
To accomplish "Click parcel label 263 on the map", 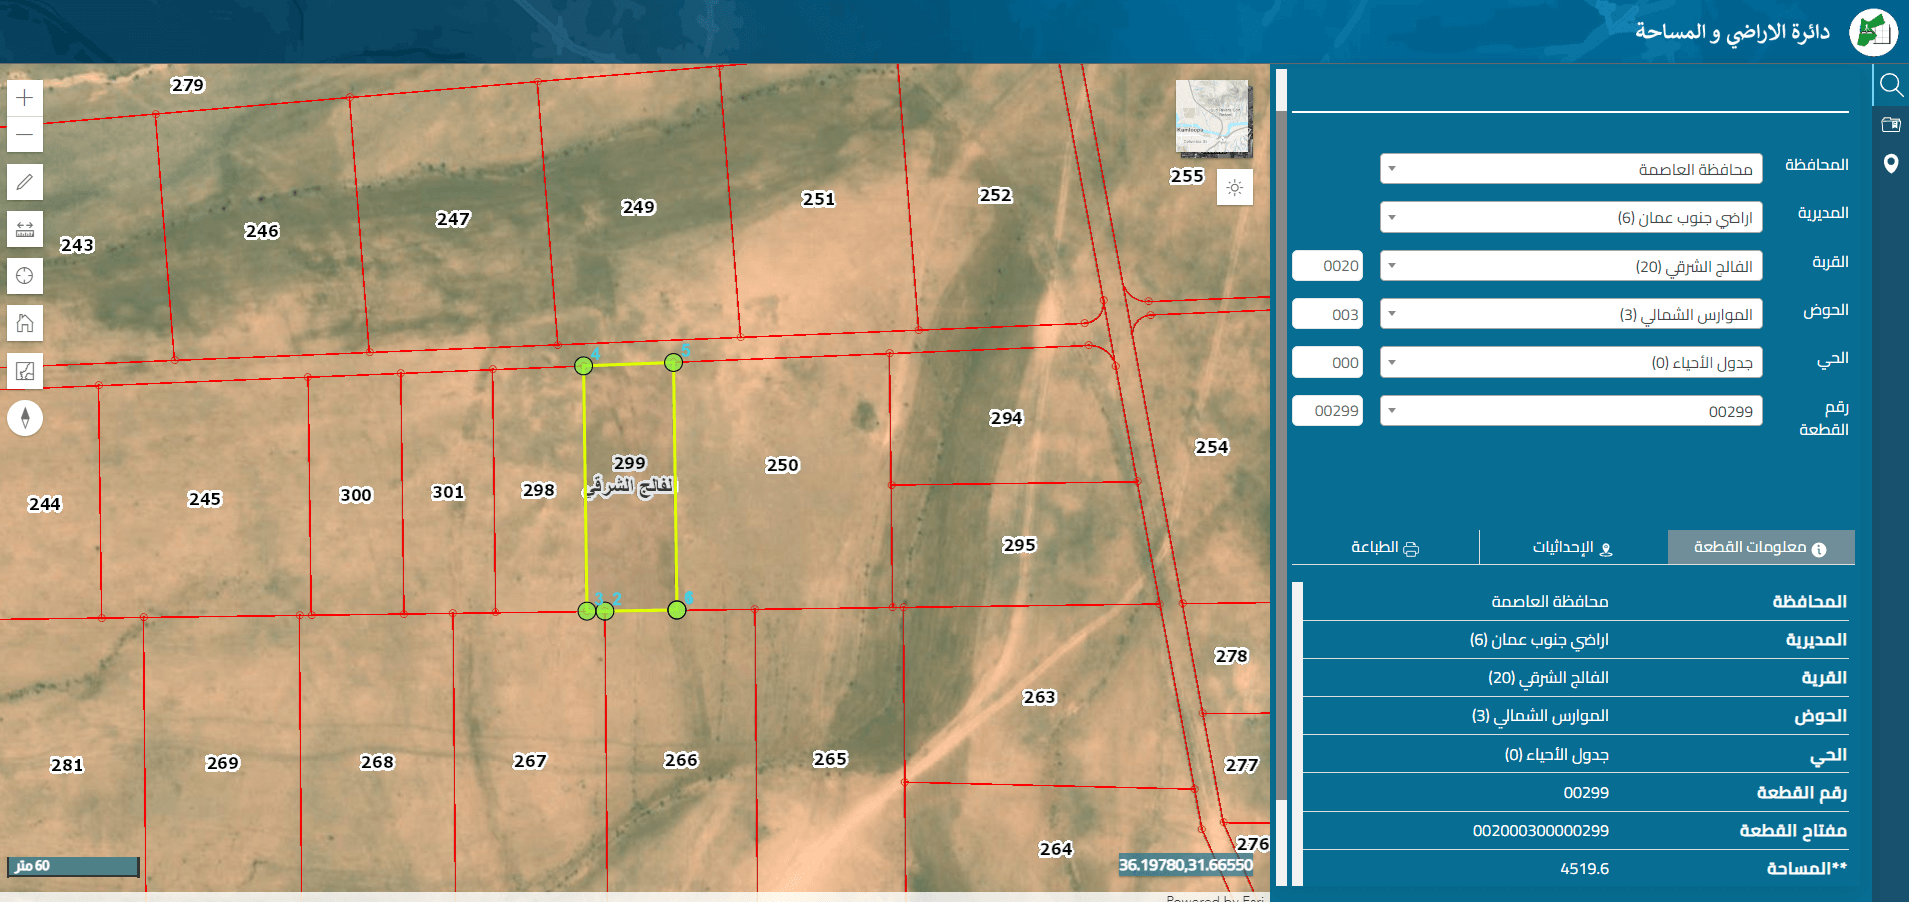I will 1039,697.
